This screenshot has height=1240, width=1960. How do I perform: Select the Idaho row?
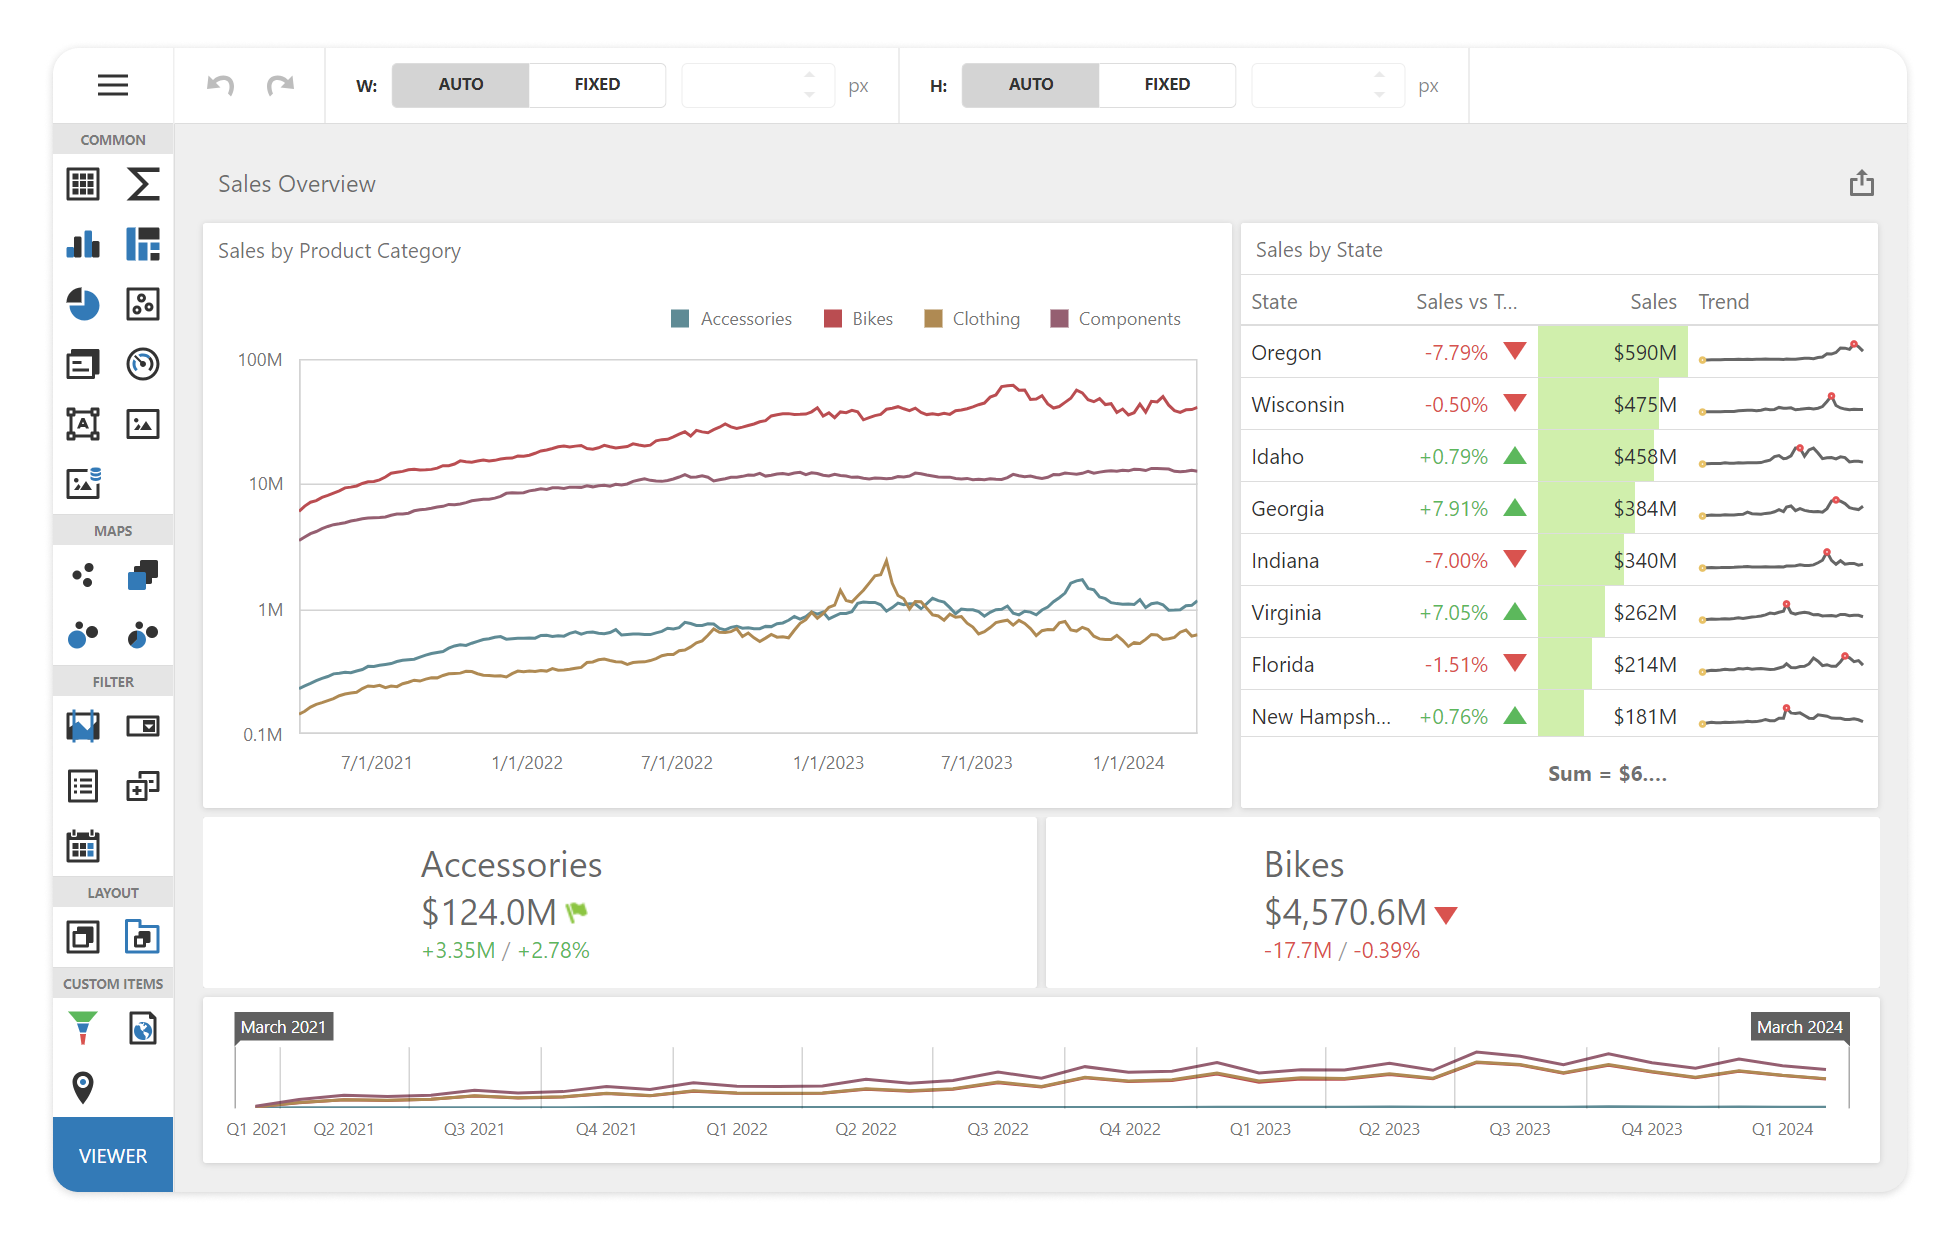pos(1559,456)
